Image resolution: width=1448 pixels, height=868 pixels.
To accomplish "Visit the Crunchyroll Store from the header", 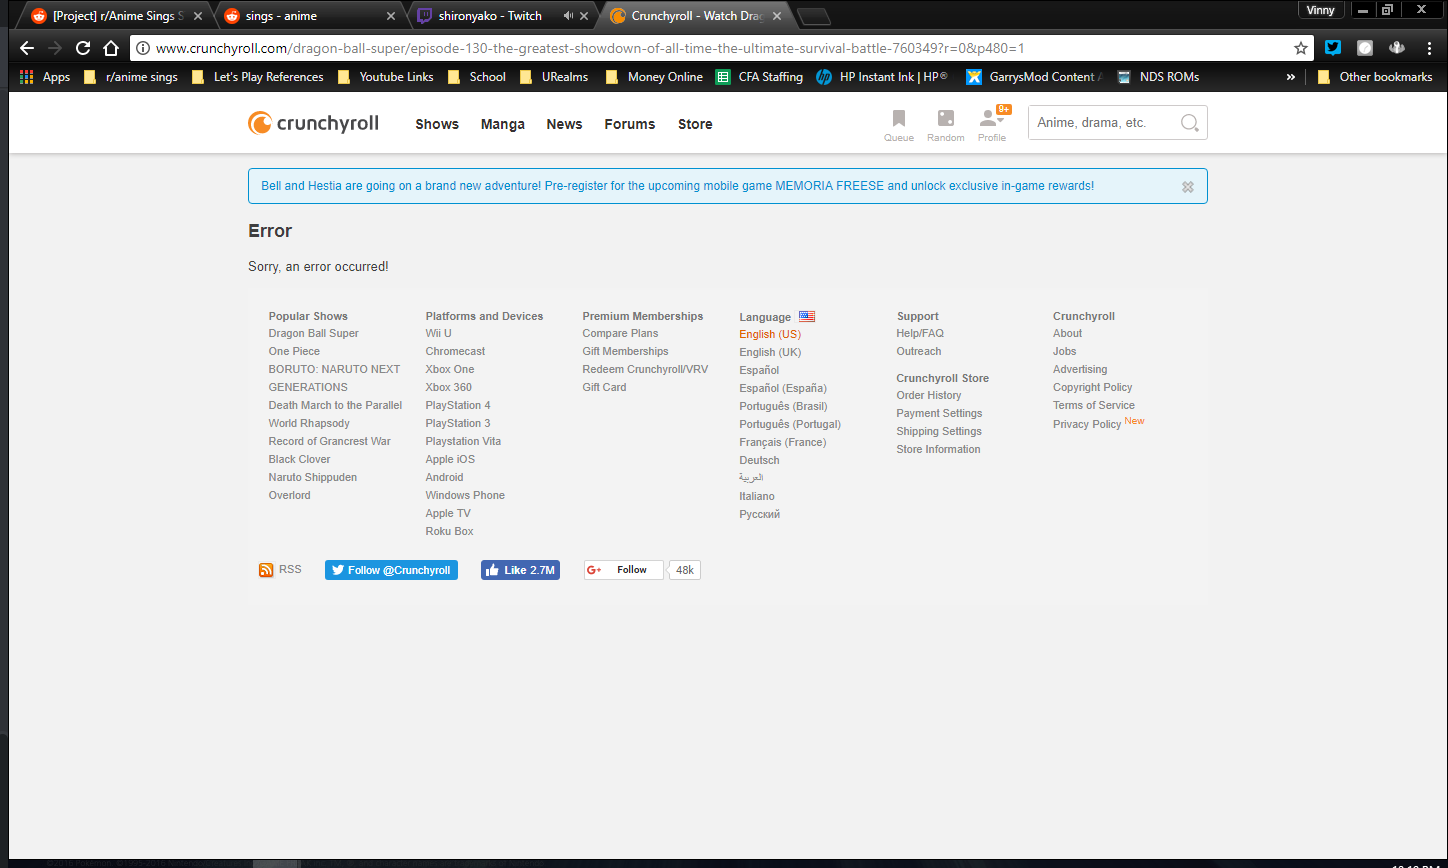I will click(x=695, y=124).
